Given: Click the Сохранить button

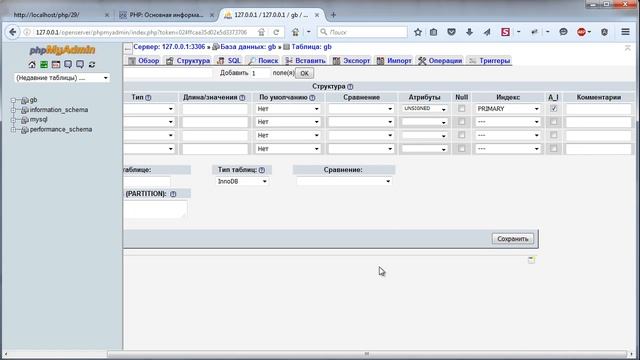Looking at the screenshot, I should tap(513, 239).
